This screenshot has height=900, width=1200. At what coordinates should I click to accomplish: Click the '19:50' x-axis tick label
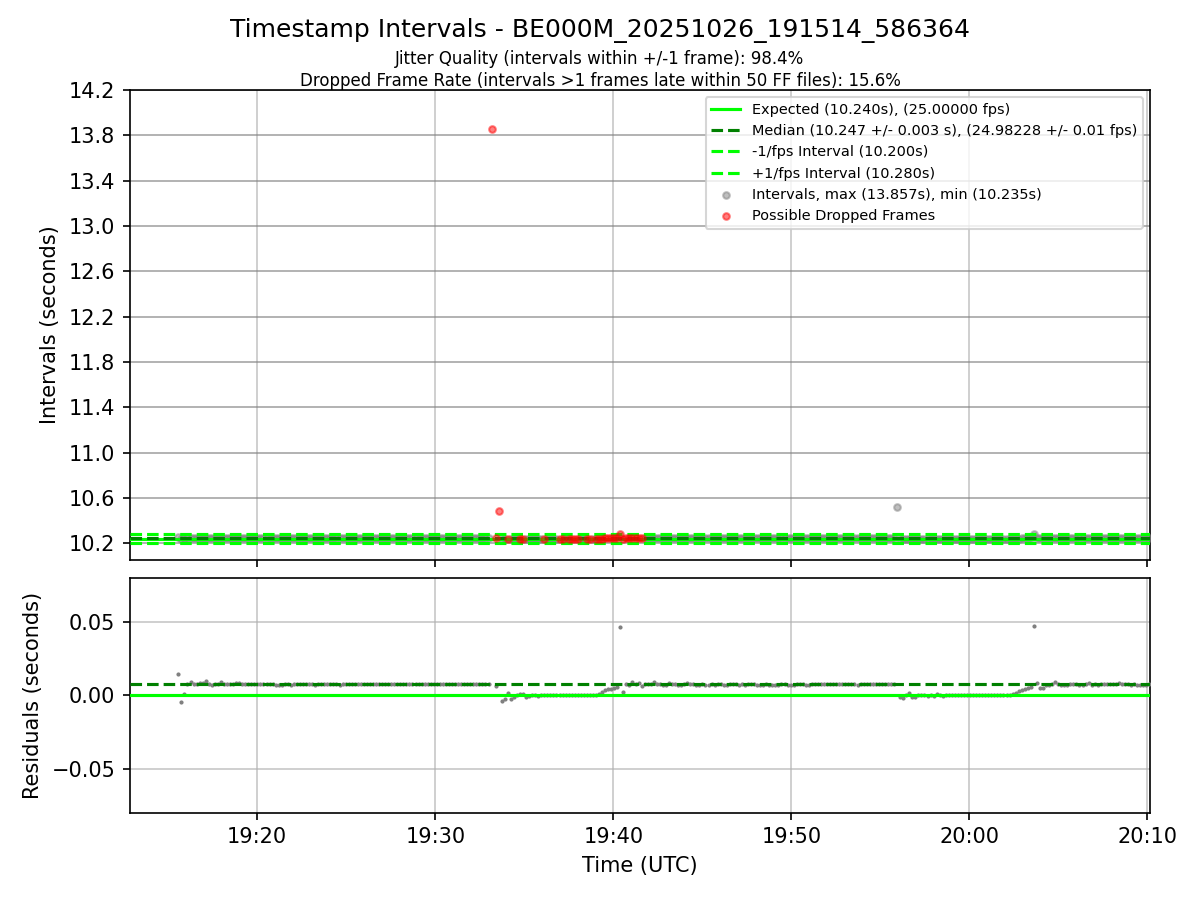tap(791, 834)
